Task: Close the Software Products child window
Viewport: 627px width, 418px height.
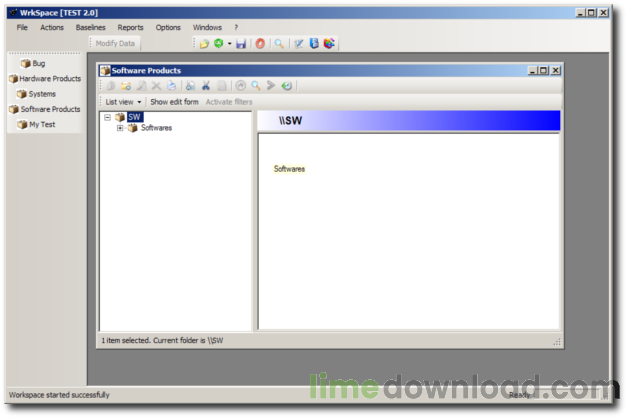Action: coord(555,71)
